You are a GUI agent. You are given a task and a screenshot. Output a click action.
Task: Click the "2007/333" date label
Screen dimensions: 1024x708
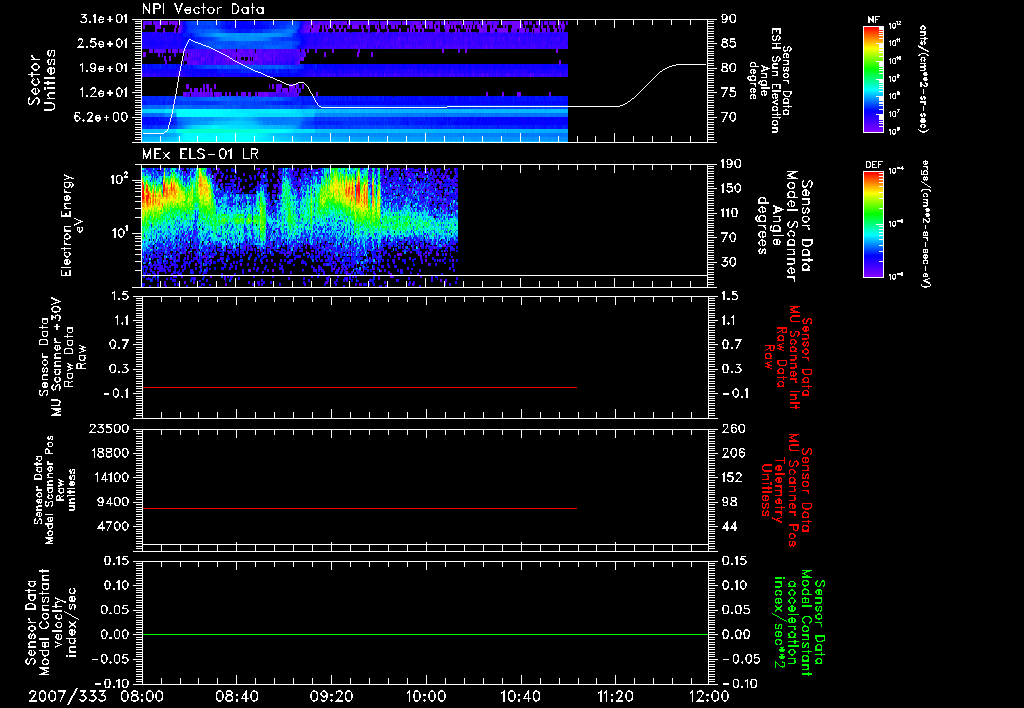(x=67, y=696)
